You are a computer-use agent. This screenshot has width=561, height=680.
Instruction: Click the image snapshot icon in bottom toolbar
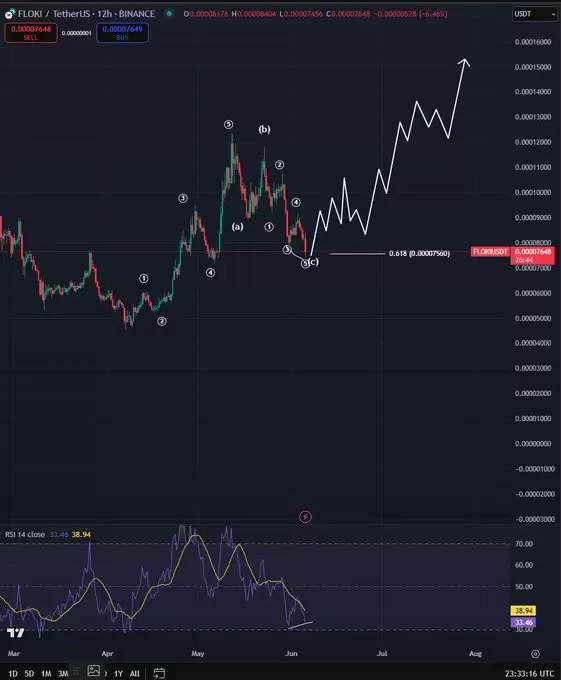pyautogui.click(x=94, y=670)
